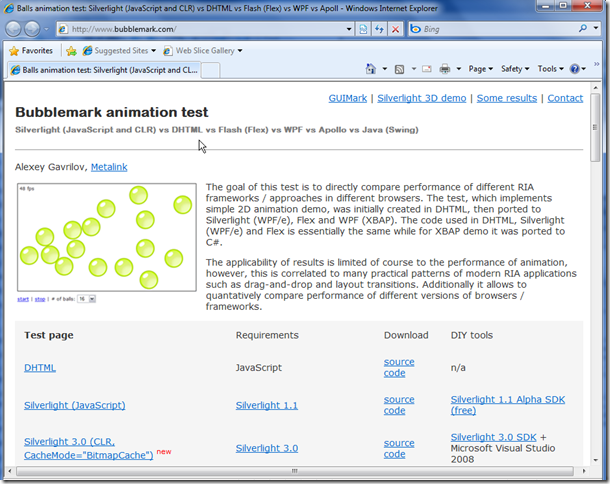This screenshot has height=484, width=610.
Task: Download source code for Silverlight 3.0 row
Action: click(399, 449)
